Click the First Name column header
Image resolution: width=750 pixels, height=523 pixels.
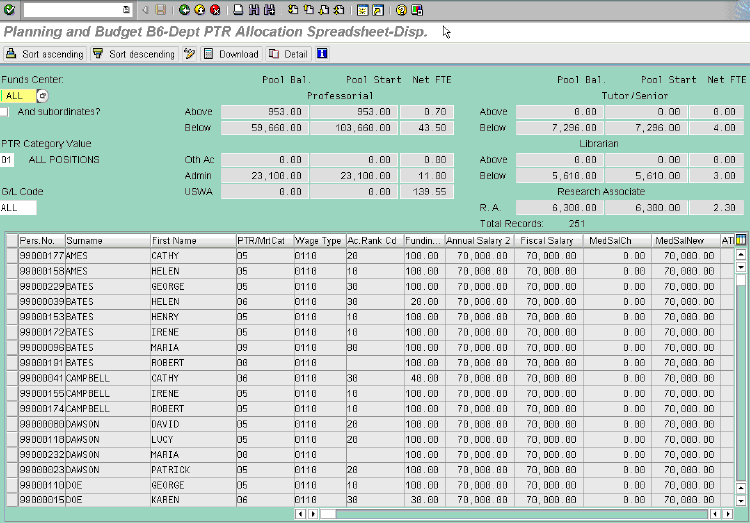tap(193, 240)
